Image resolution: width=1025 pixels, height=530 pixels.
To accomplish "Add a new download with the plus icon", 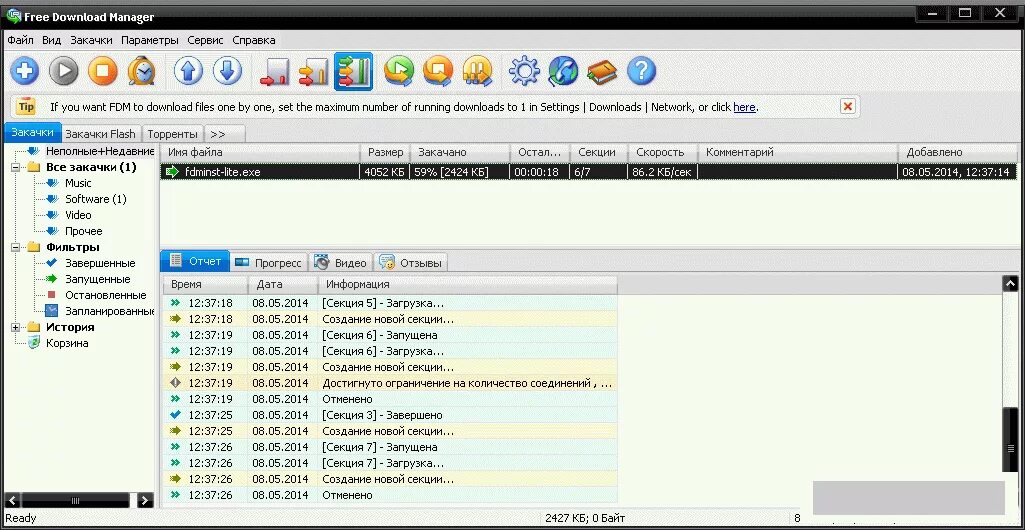I will pyautogui.click(x=25, y=71).
